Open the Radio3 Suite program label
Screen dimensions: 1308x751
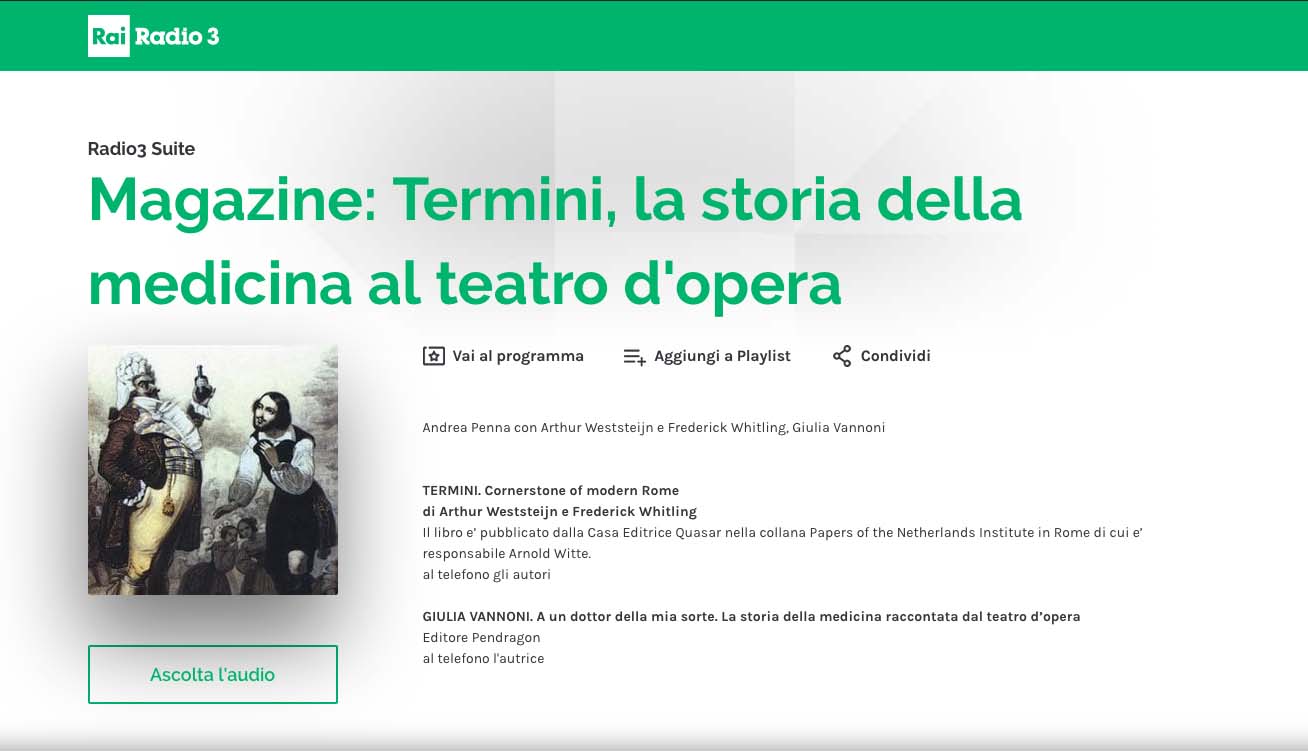141,149
